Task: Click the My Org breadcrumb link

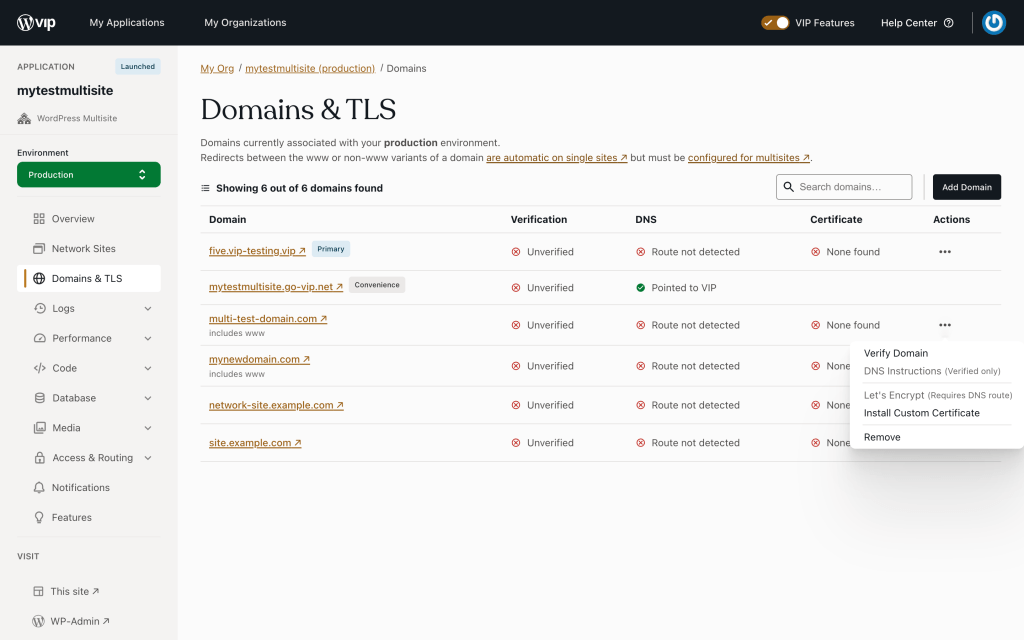Action: click(x=217, y=69)
